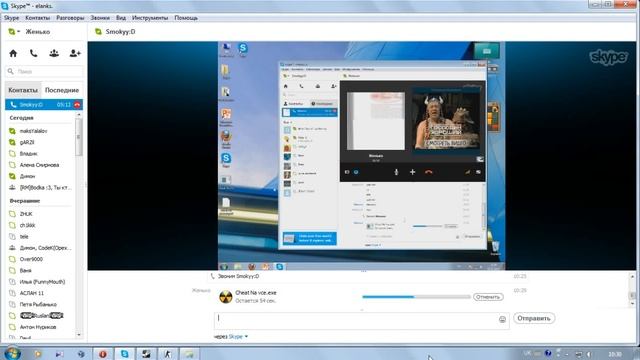Open the Windows Start orb

(11, 353)
